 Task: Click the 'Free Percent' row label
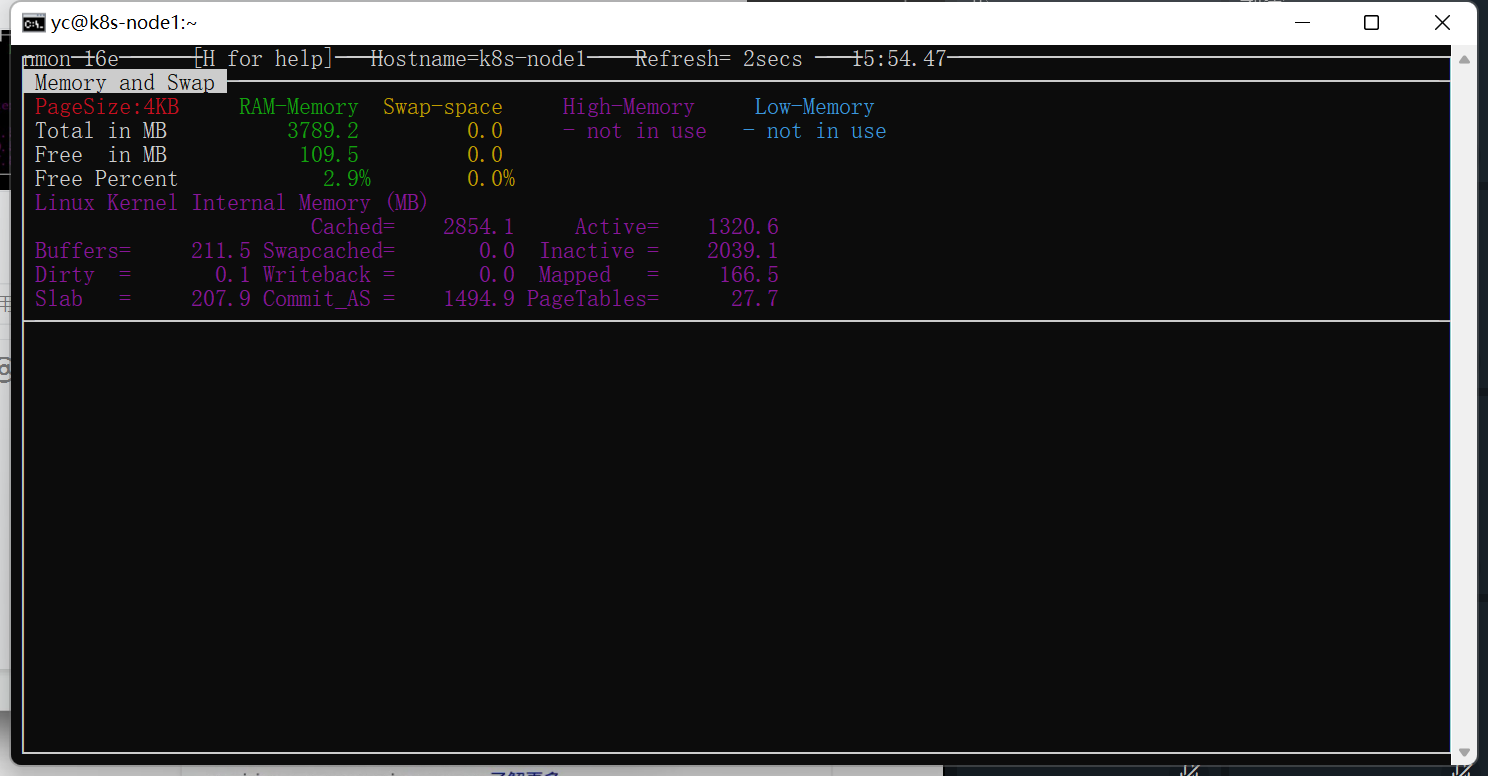pyautogui.click(x=106, y=179)
